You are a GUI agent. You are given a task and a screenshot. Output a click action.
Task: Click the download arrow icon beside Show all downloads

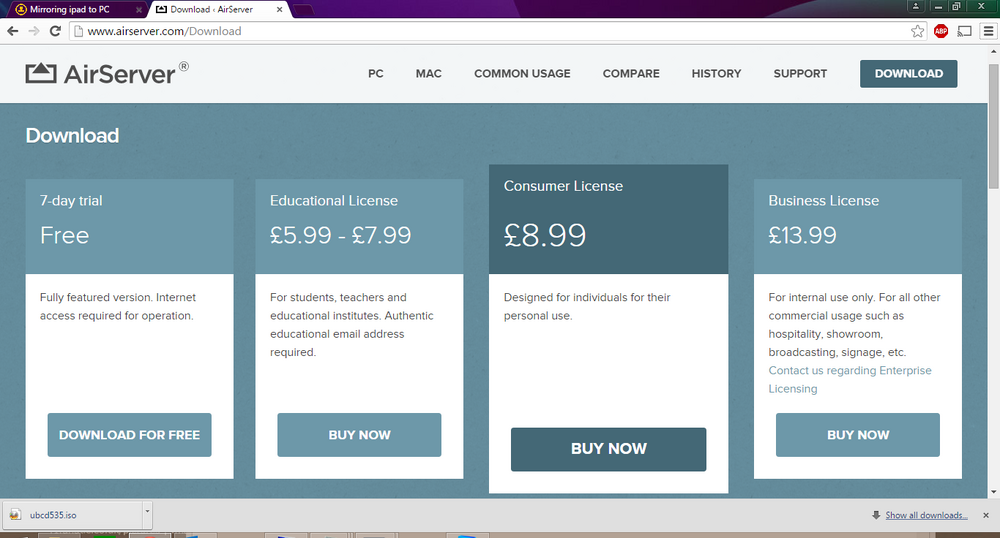tap(876, 515)
